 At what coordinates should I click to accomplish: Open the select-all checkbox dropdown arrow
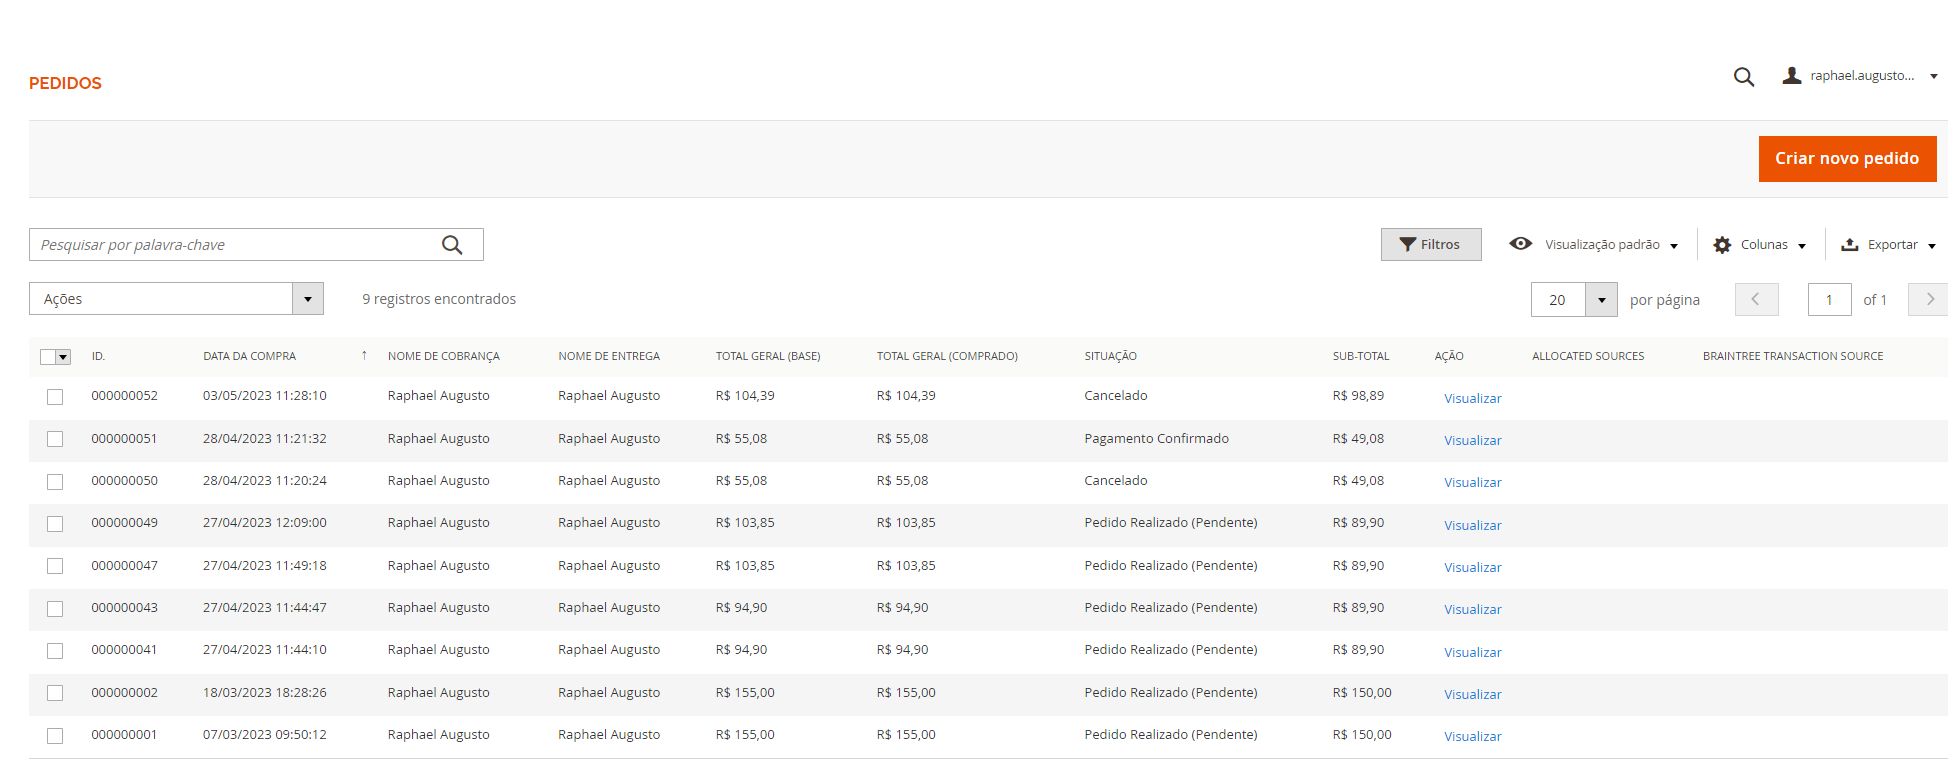tap(64, 357)
